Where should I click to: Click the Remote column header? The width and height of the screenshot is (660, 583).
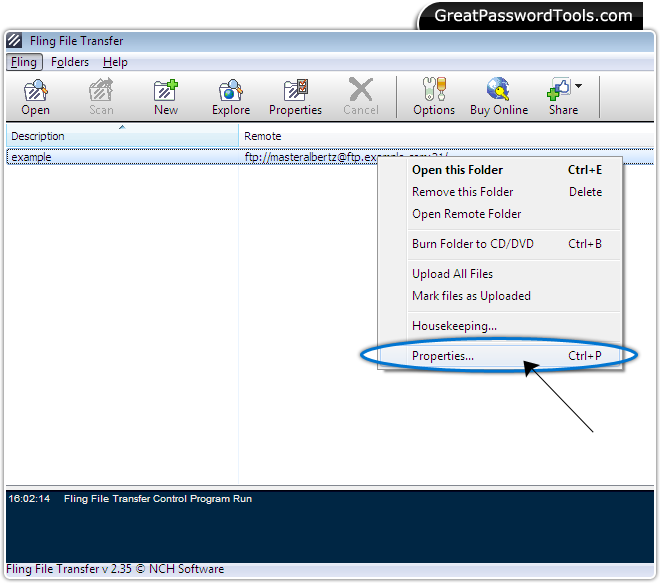tap(446, 136)
